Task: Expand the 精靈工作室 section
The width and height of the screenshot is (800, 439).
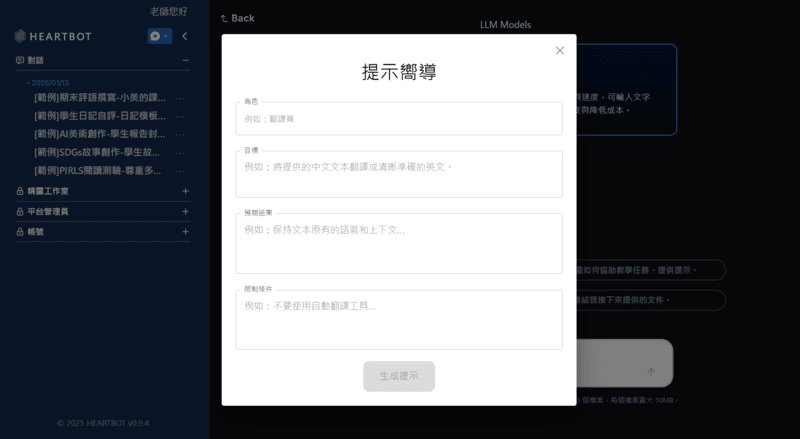Action: [185, 190]
